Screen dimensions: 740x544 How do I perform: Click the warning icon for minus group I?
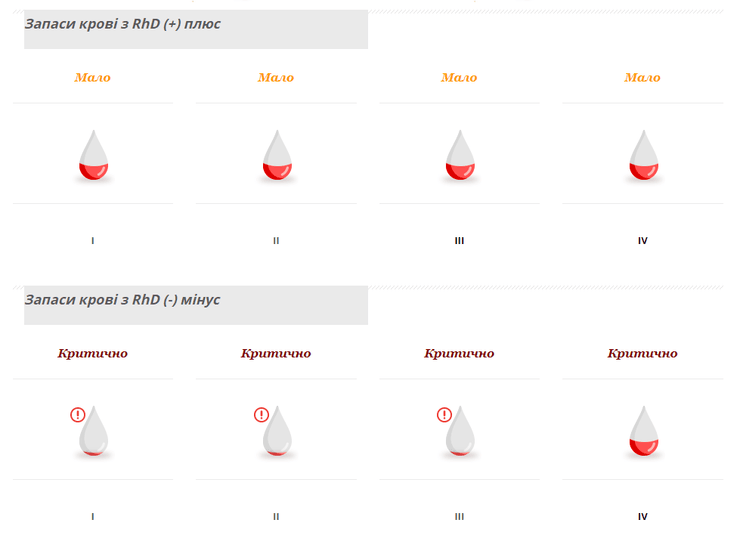tap(78, 415)
